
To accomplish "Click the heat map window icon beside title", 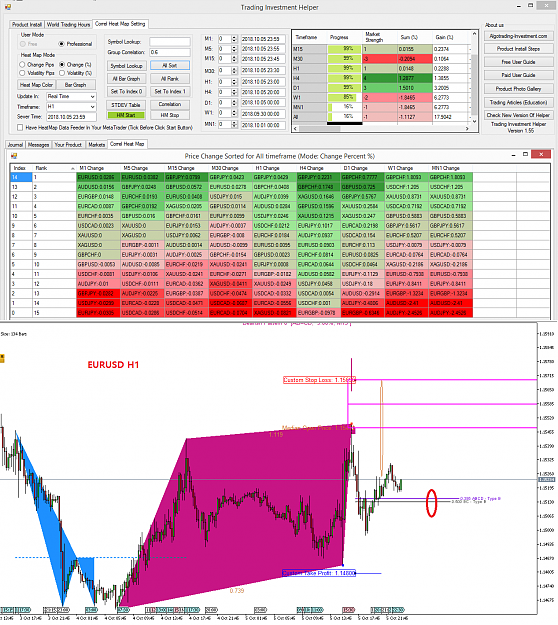I will [14, 156].
